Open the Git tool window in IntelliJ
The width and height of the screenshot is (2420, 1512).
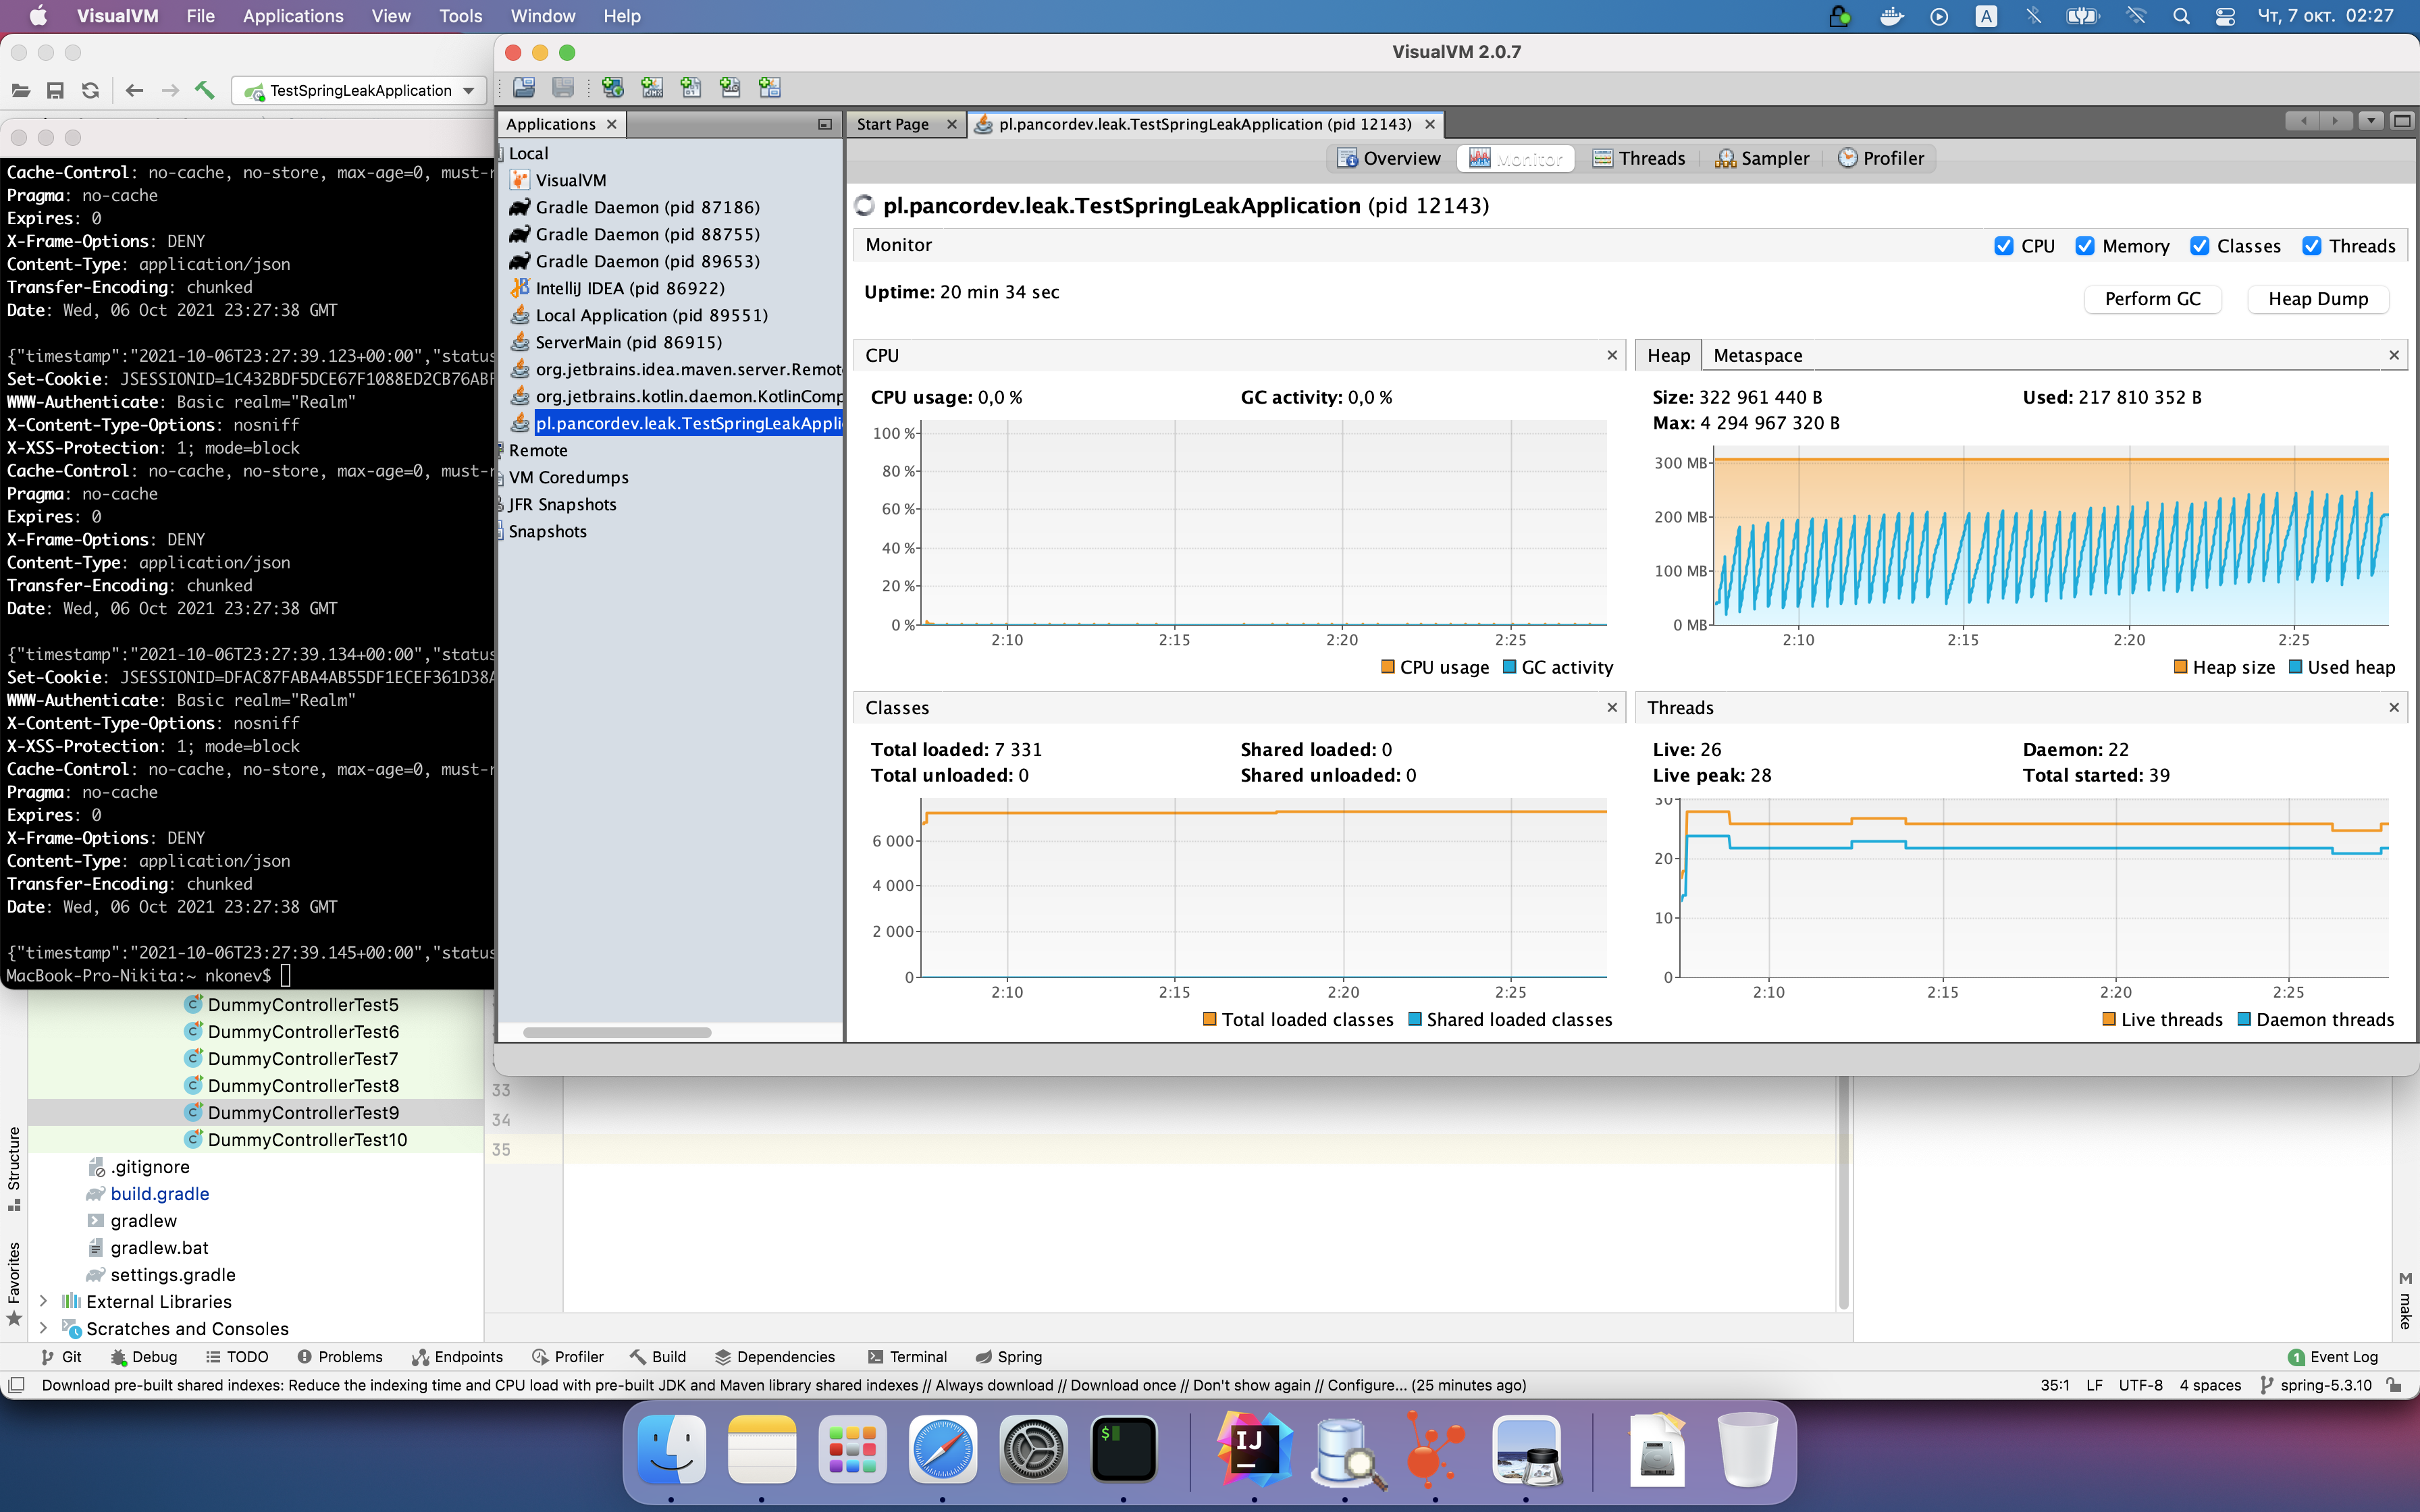pos(61,1357)
